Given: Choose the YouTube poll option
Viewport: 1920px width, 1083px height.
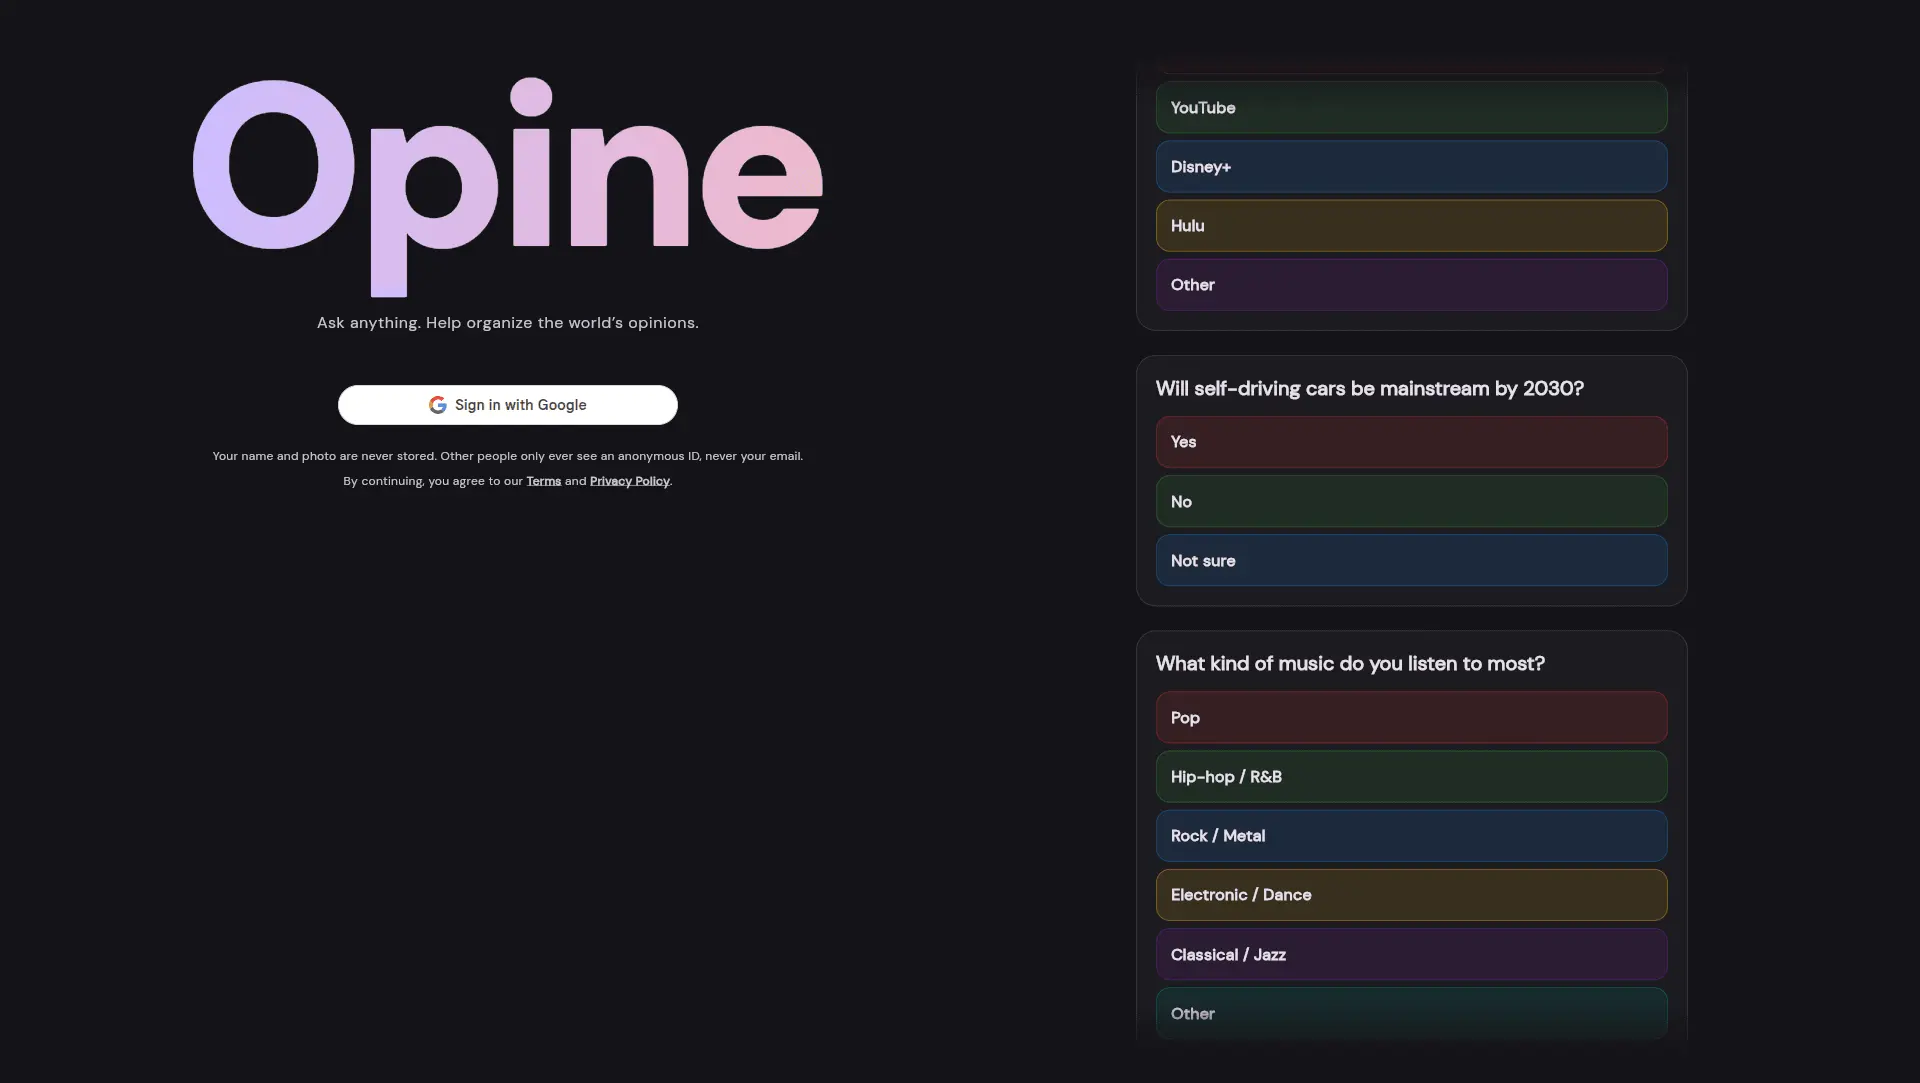Looking at the screenshot, I should (1411, 107).
